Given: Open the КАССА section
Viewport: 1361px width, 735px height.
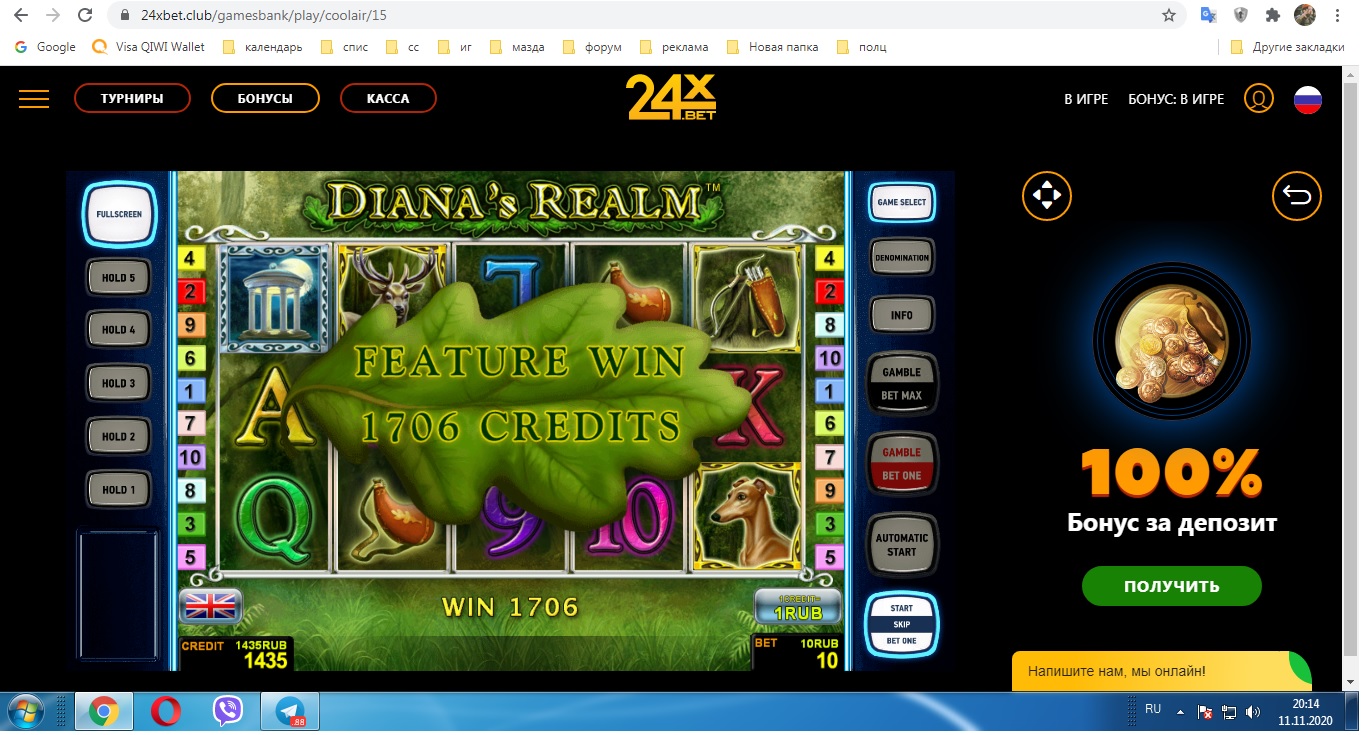Looking at the screenshot, I should click(388, 98).
